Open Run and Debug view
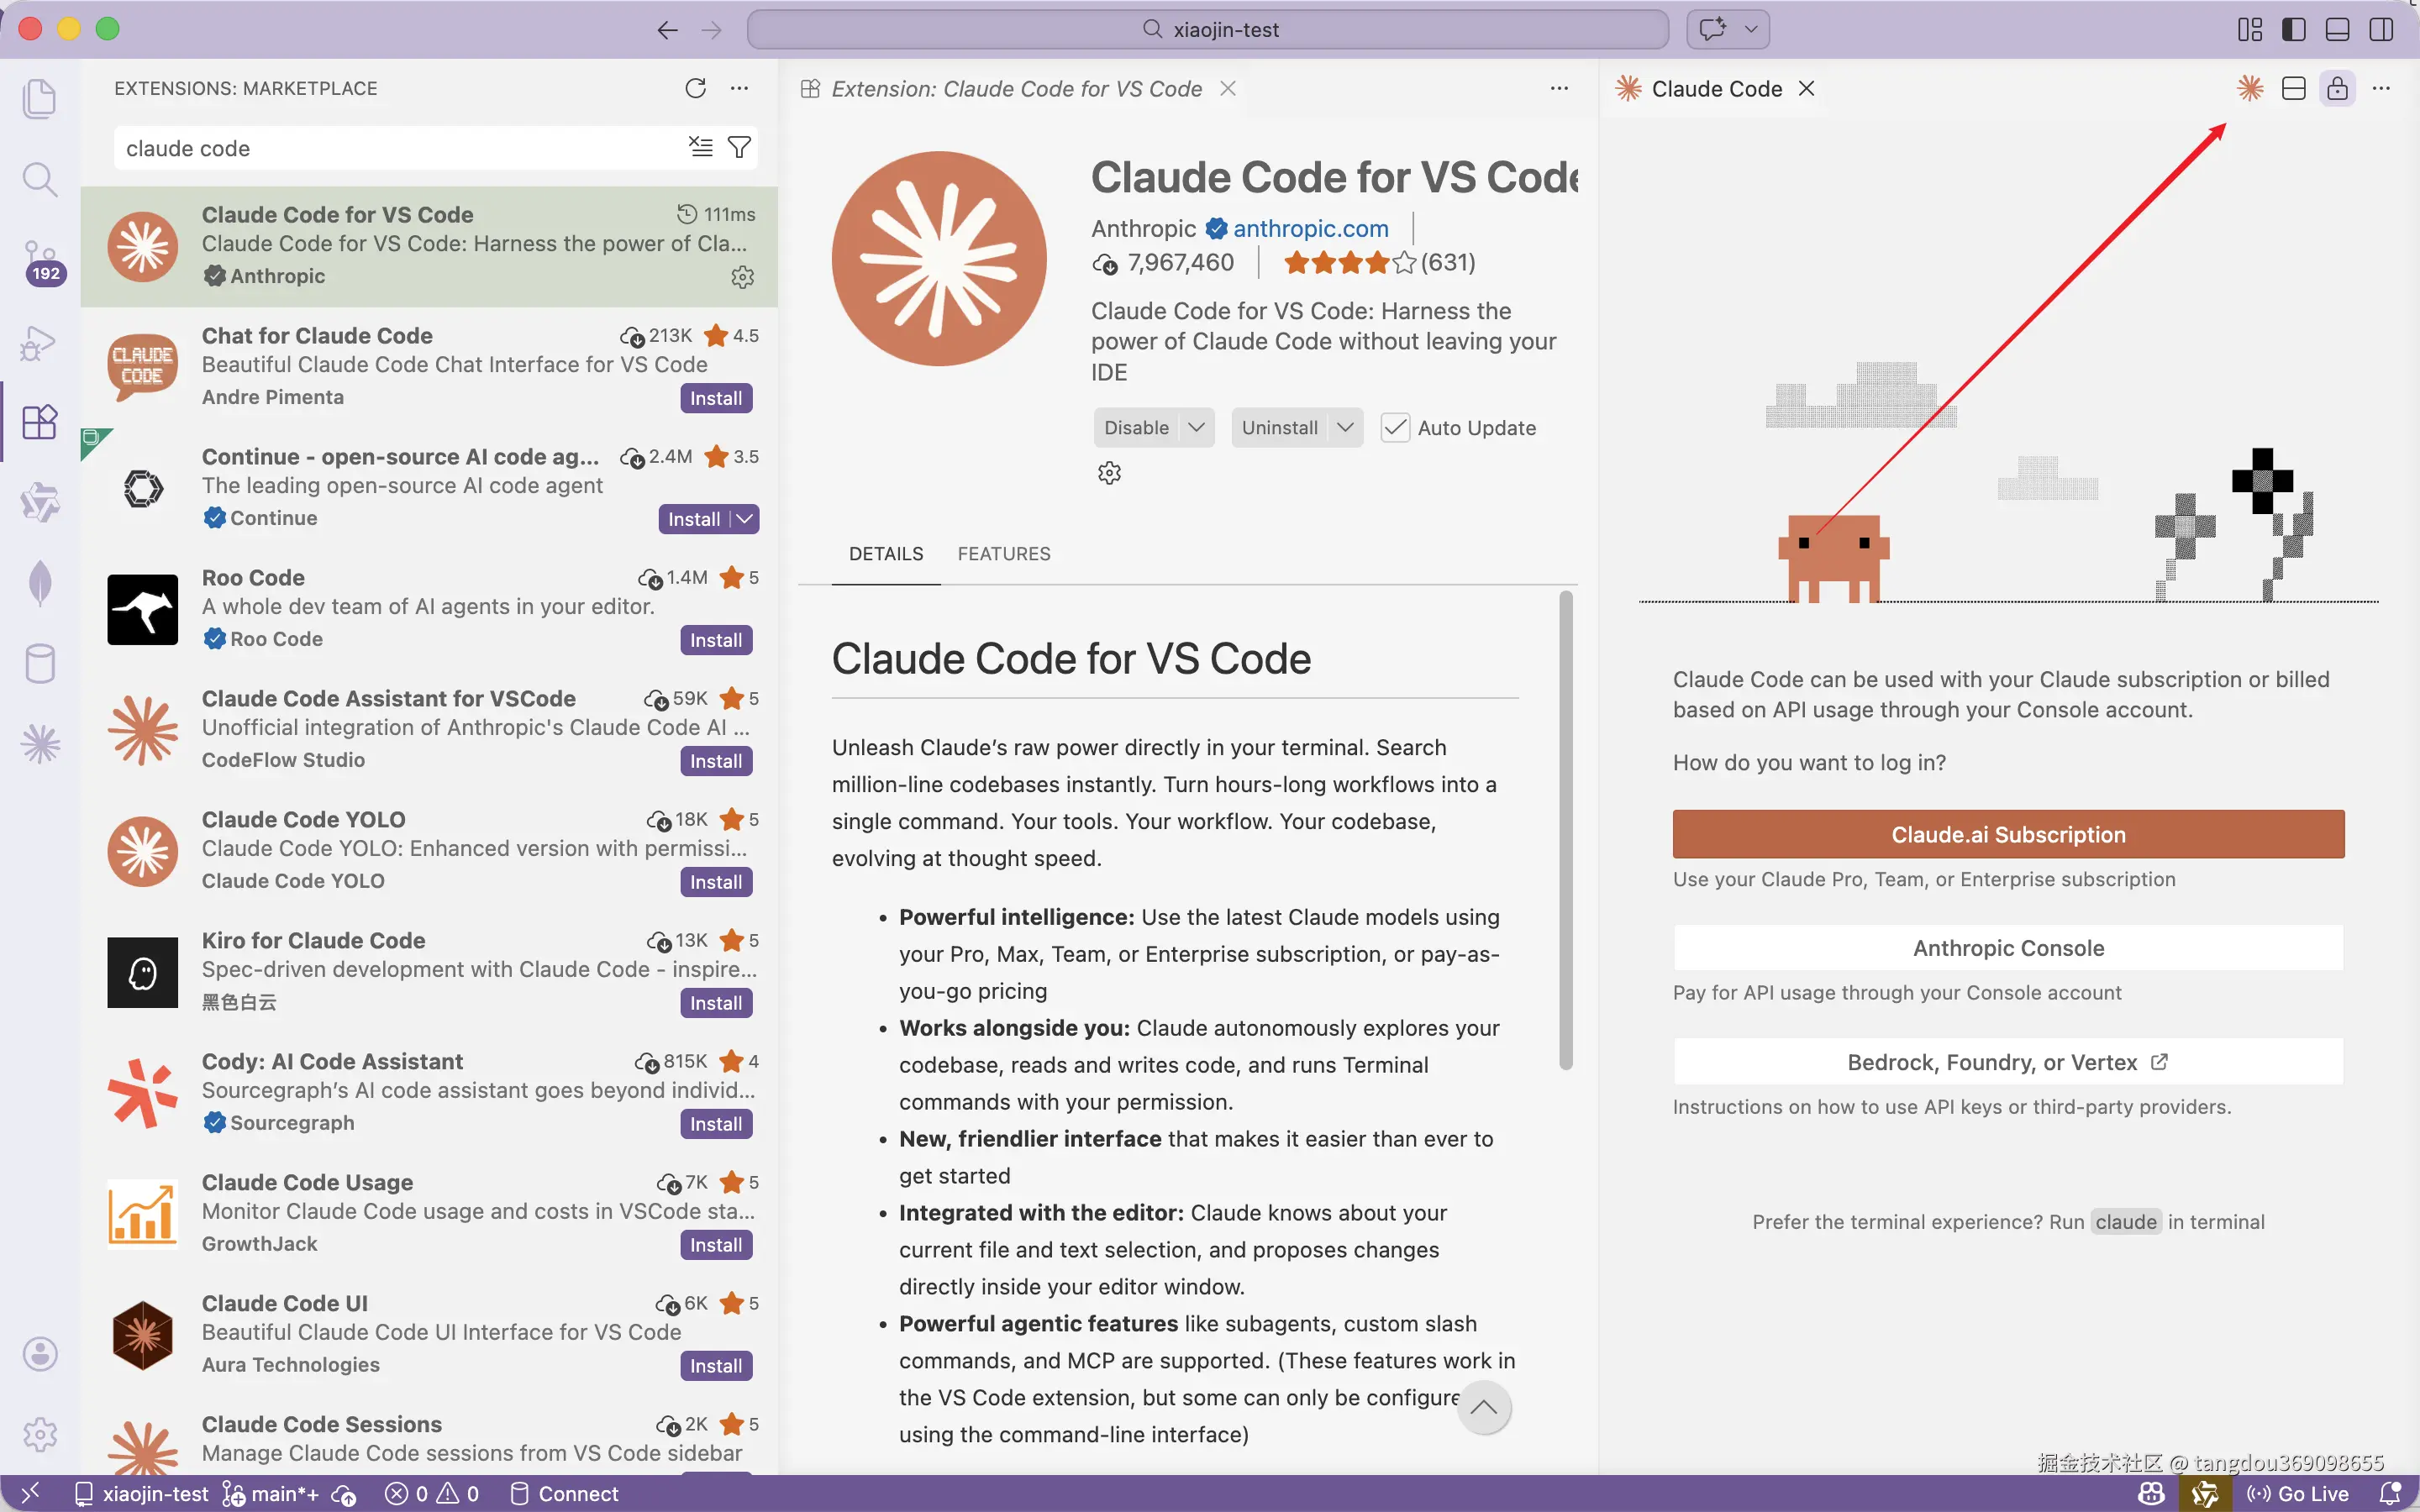The image size is (2420, 1512). pyautogui.click(x=39, y=343)
